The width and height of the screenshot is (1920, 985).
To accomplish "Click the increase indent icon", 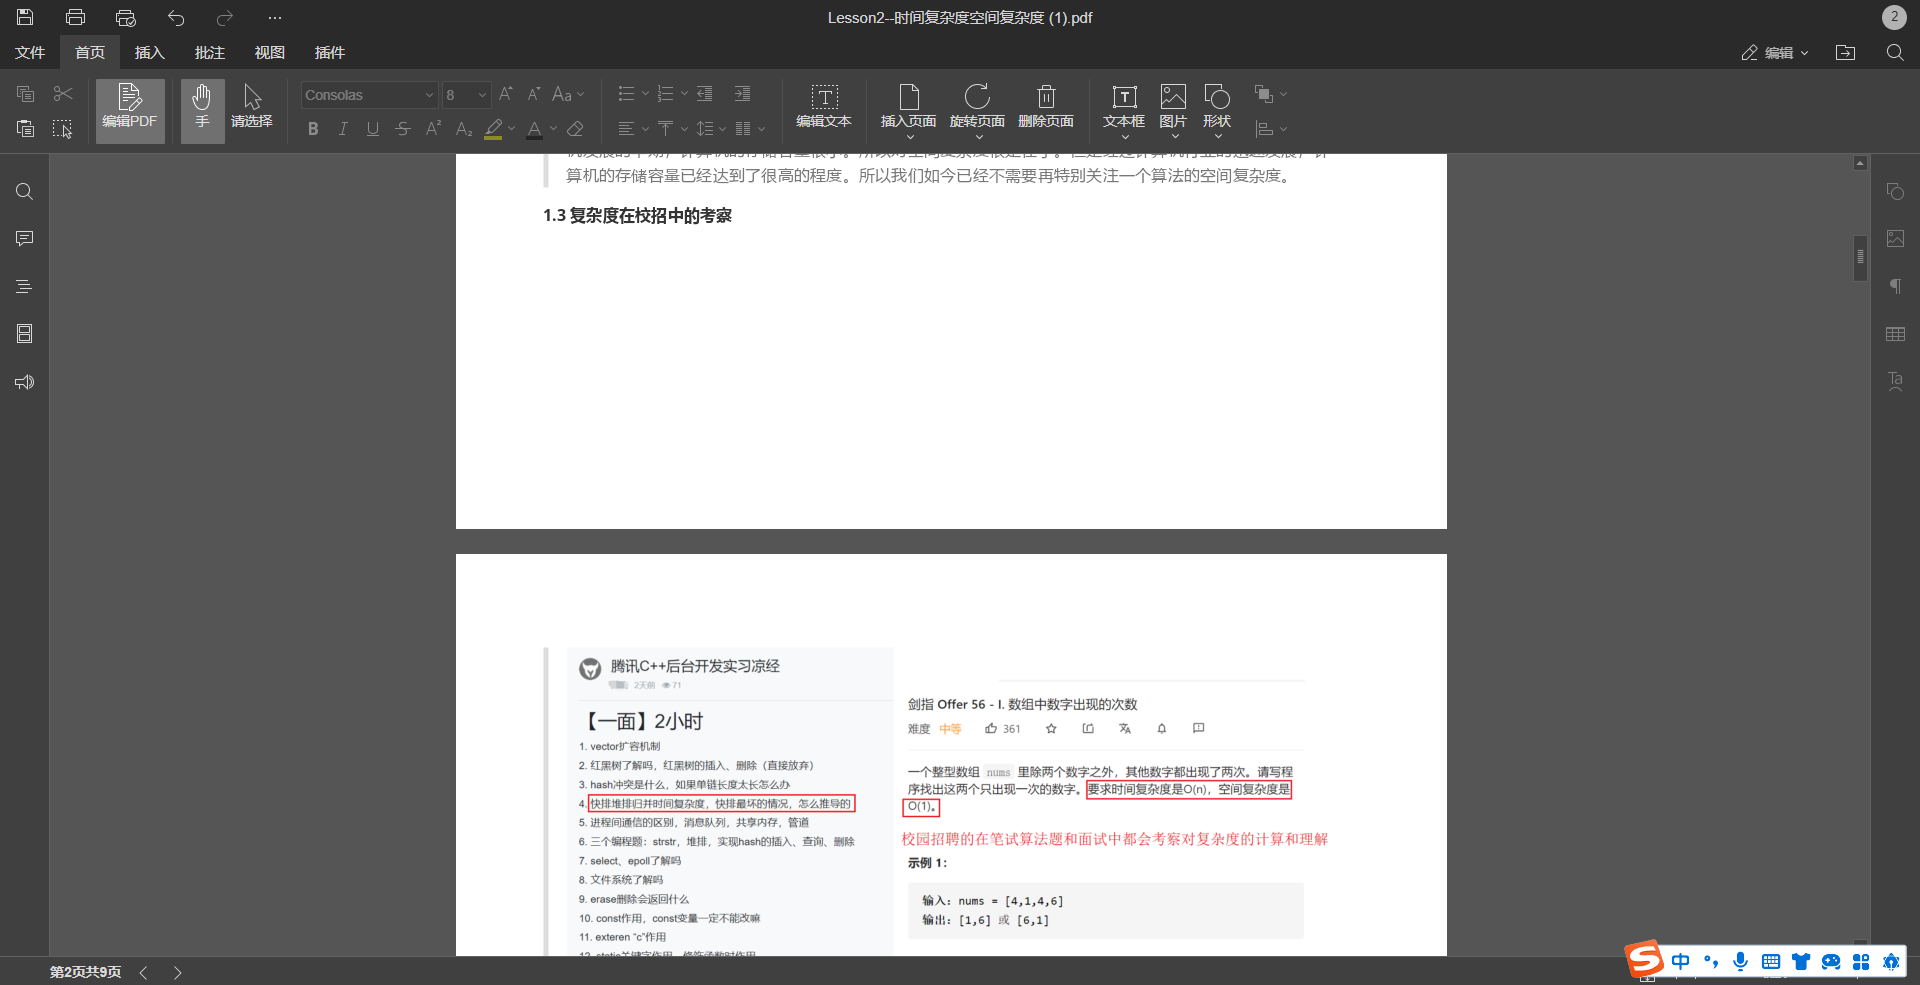I will click(742, 94).
